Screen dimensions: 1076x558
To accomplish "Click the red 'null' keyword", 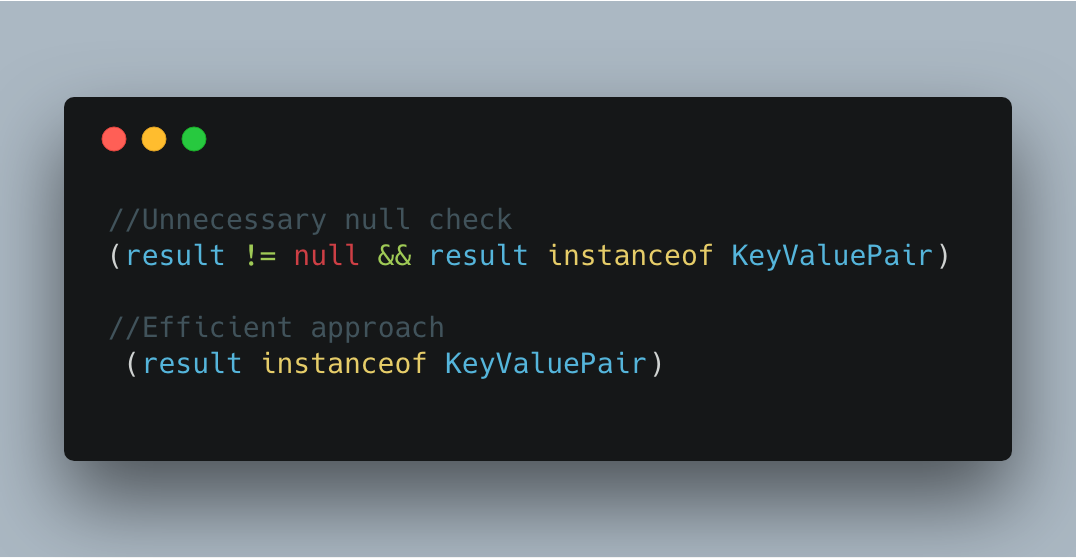I will [327, 255].
